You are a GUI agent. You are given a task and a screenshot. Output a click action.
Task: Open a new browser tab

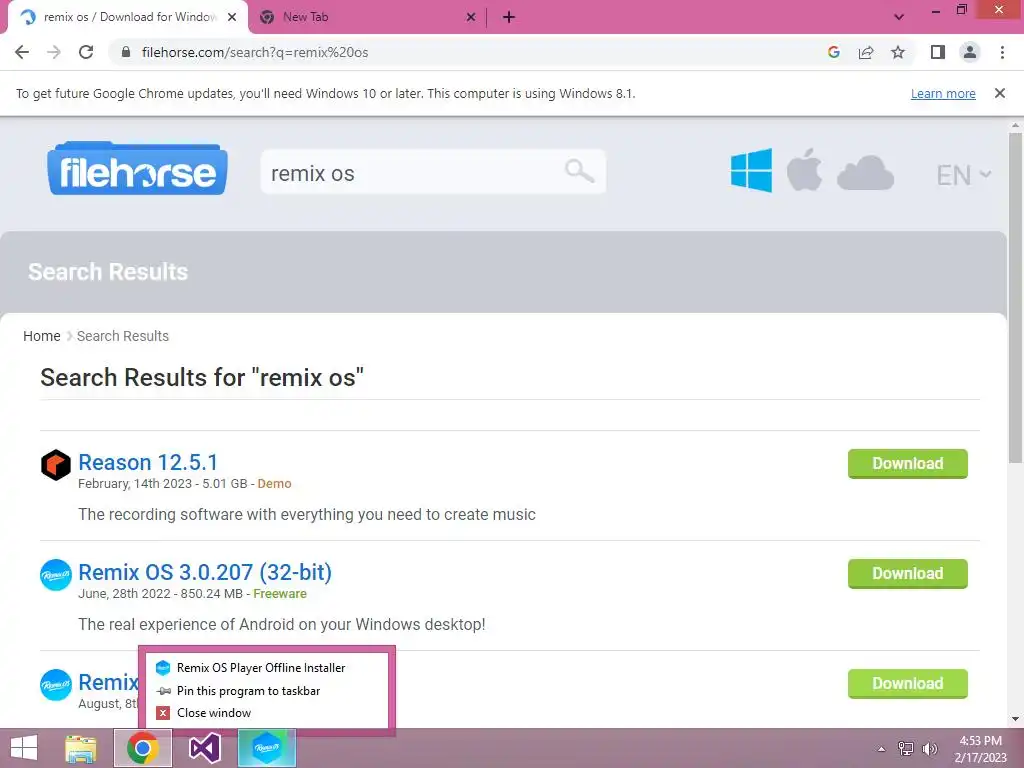tap(509, 17)
